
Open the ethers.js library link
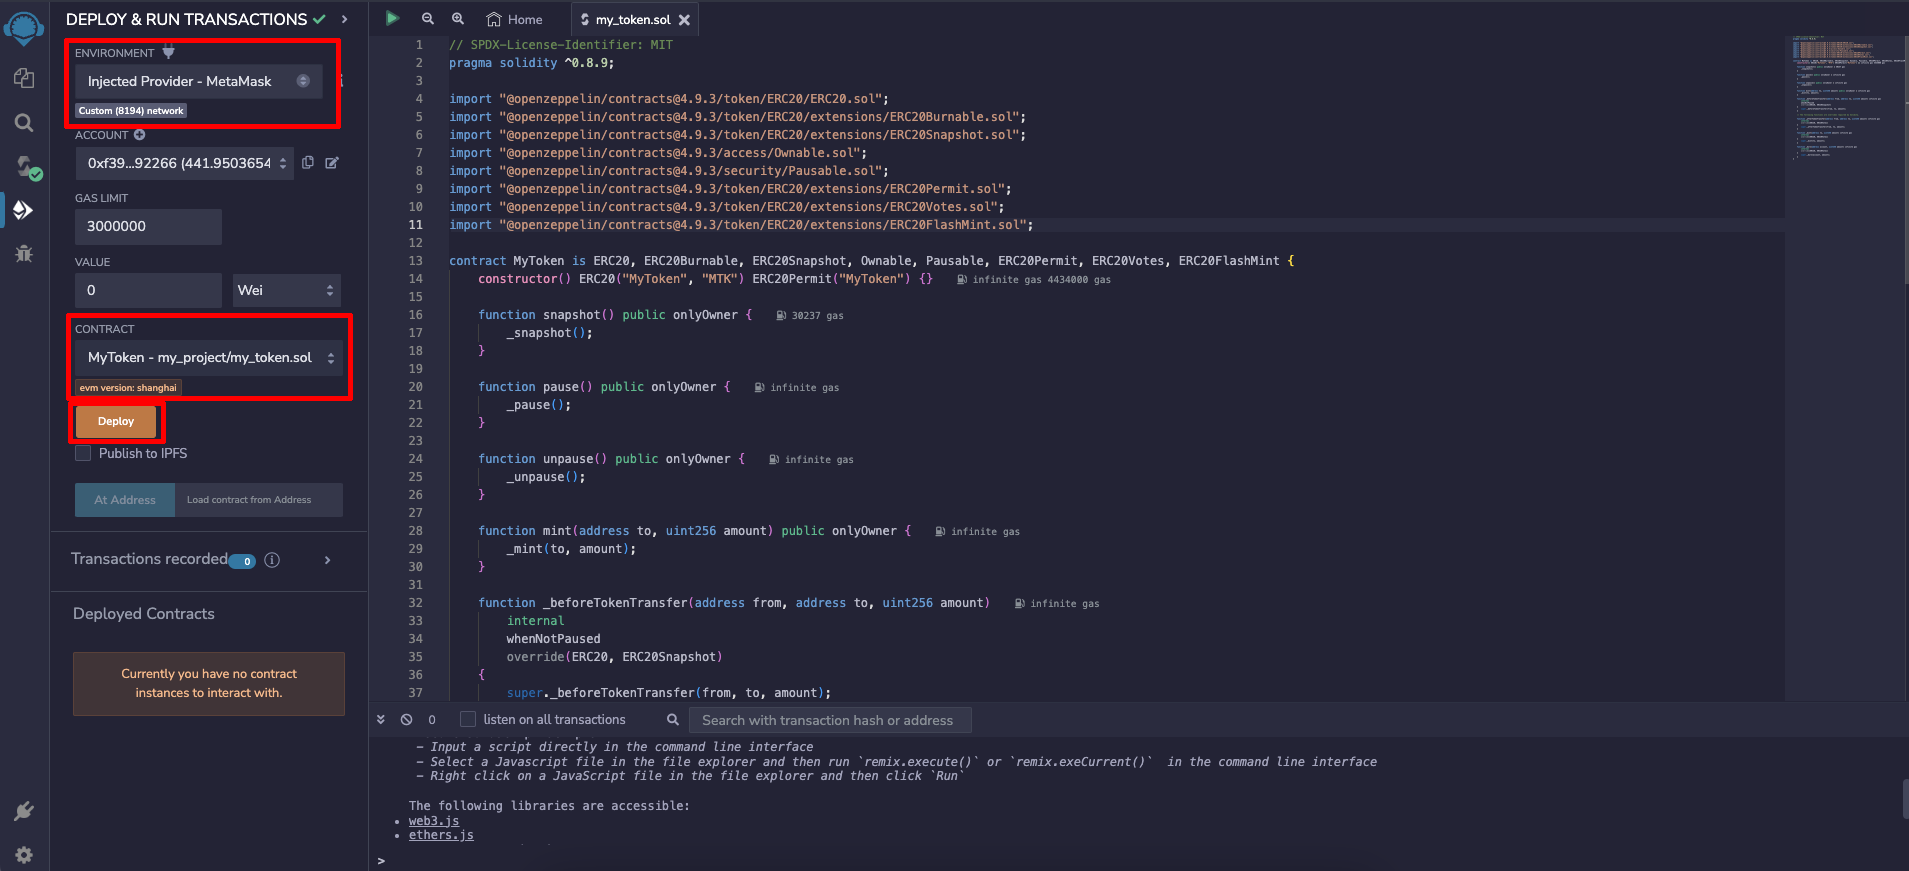[441, 836]
